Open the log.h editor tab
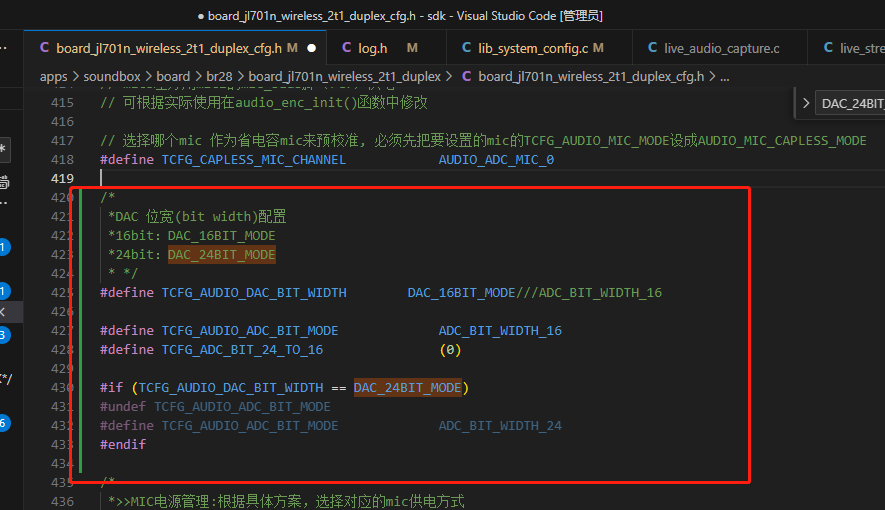The width and height of the screenshot is (885, 510). 387,49
